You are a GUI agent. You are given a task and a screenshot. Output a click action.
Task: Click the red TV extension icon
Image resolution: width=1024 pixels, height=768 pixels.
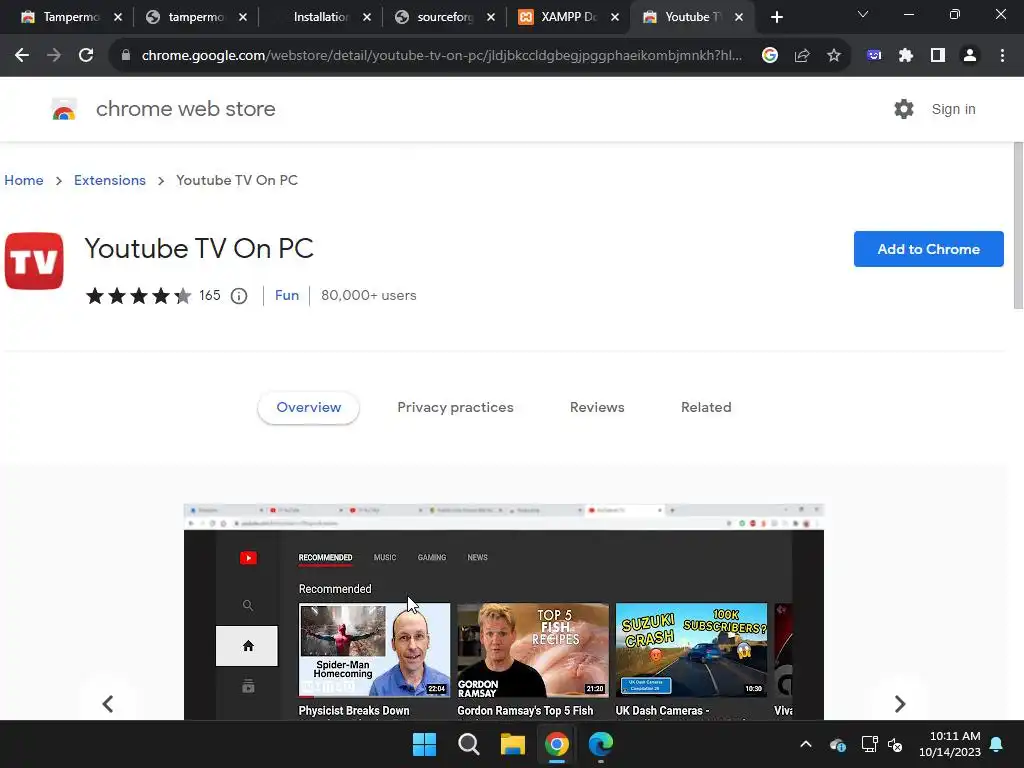34,261
